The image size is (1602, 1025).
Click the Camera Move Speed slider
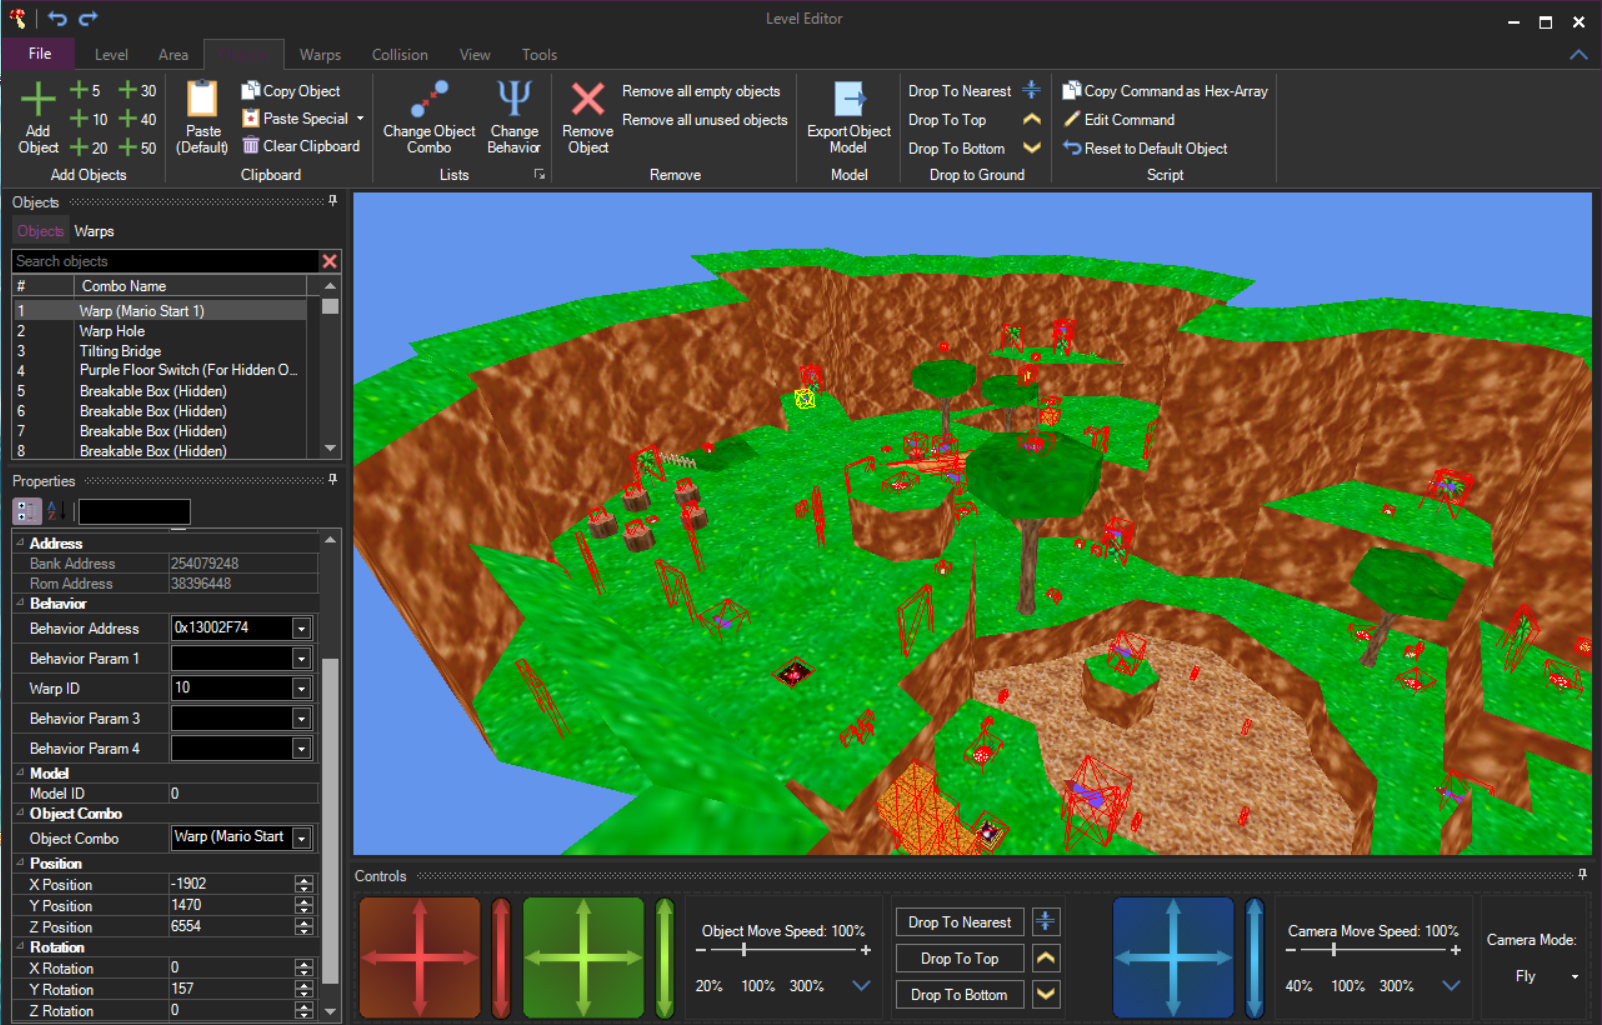coord(1372,950)
